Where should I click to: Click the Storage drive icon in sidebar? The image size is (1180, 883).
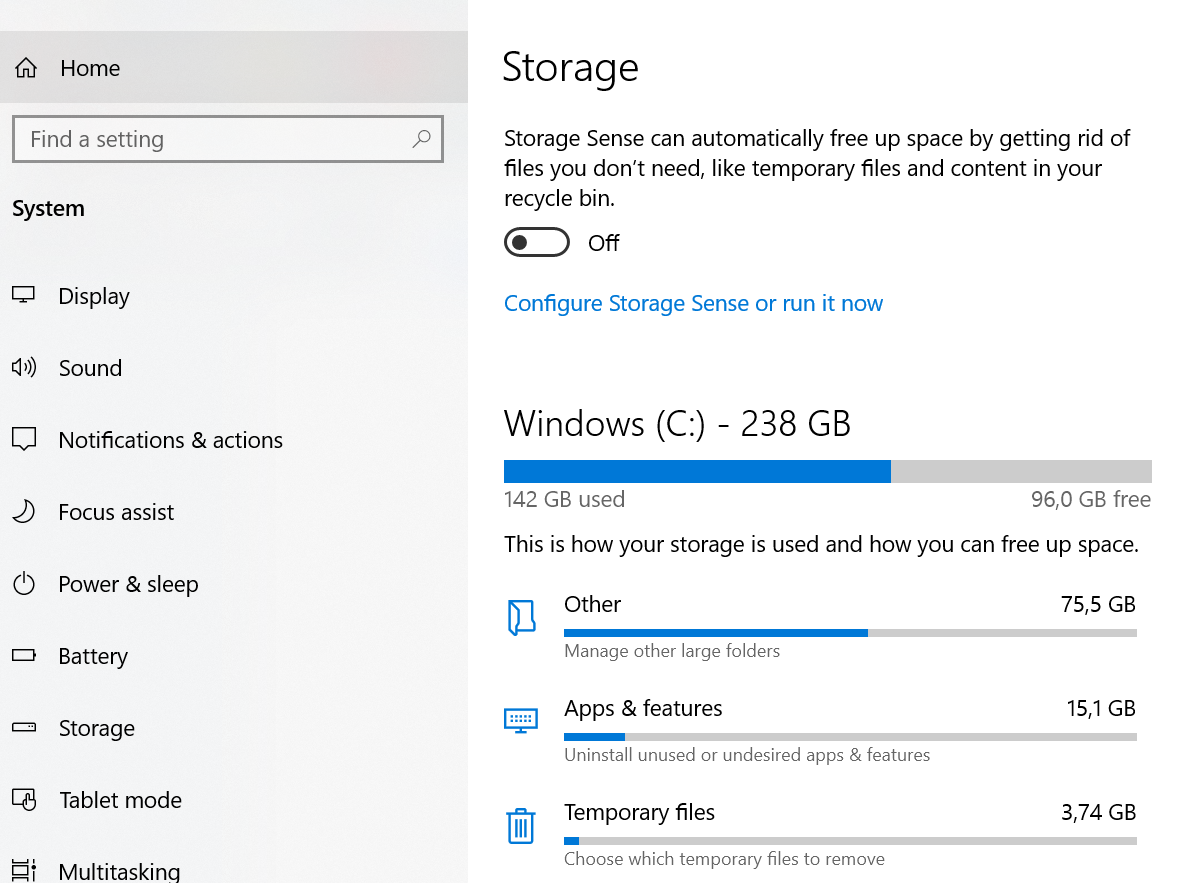coord(23,727)
